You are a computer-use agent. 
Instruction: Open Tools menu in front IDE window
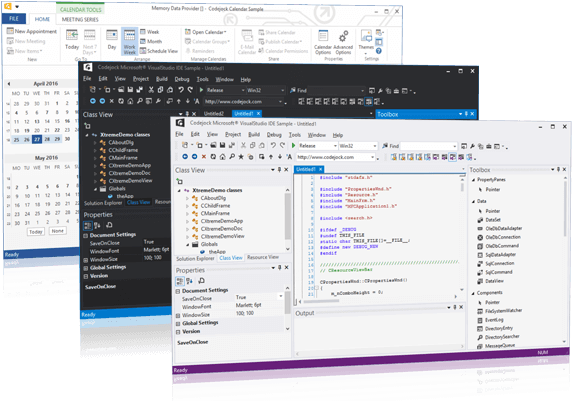[295, 135]
